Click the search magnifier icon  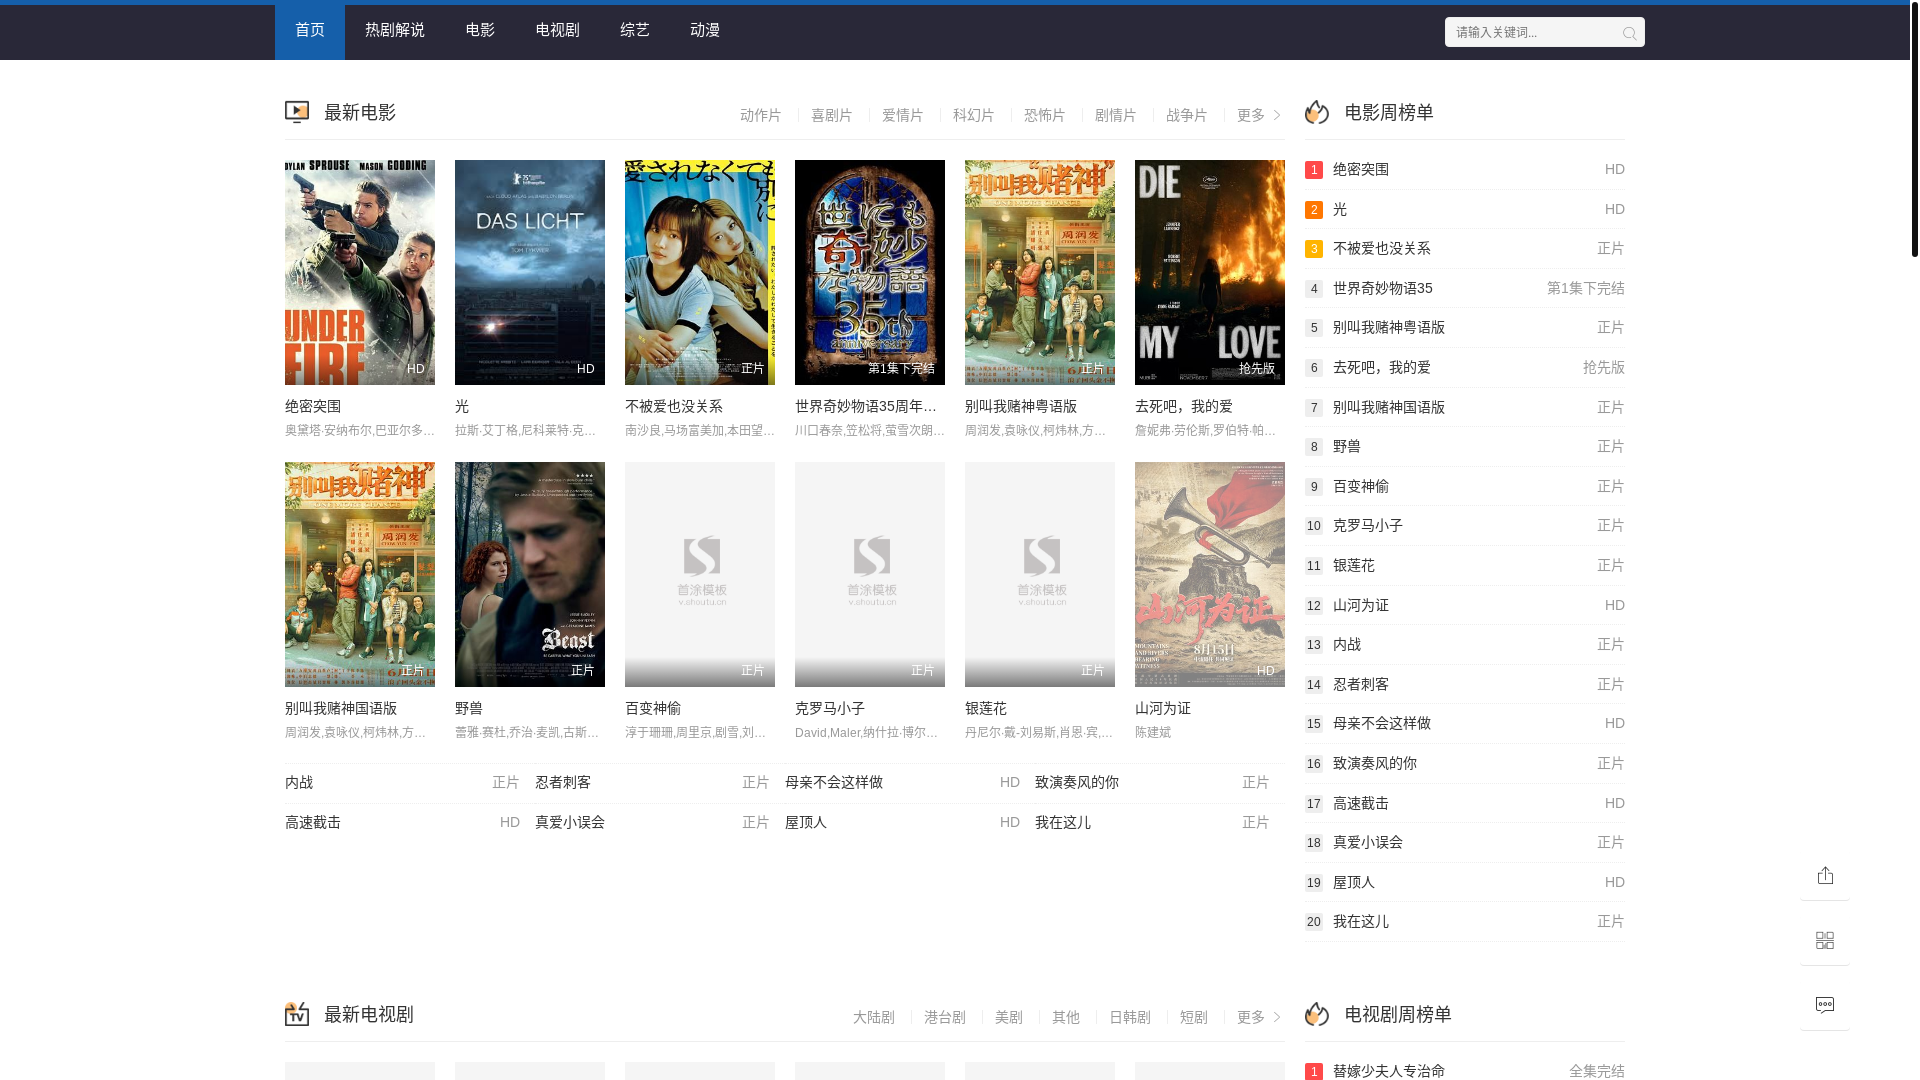click(x=1629, y=33)
